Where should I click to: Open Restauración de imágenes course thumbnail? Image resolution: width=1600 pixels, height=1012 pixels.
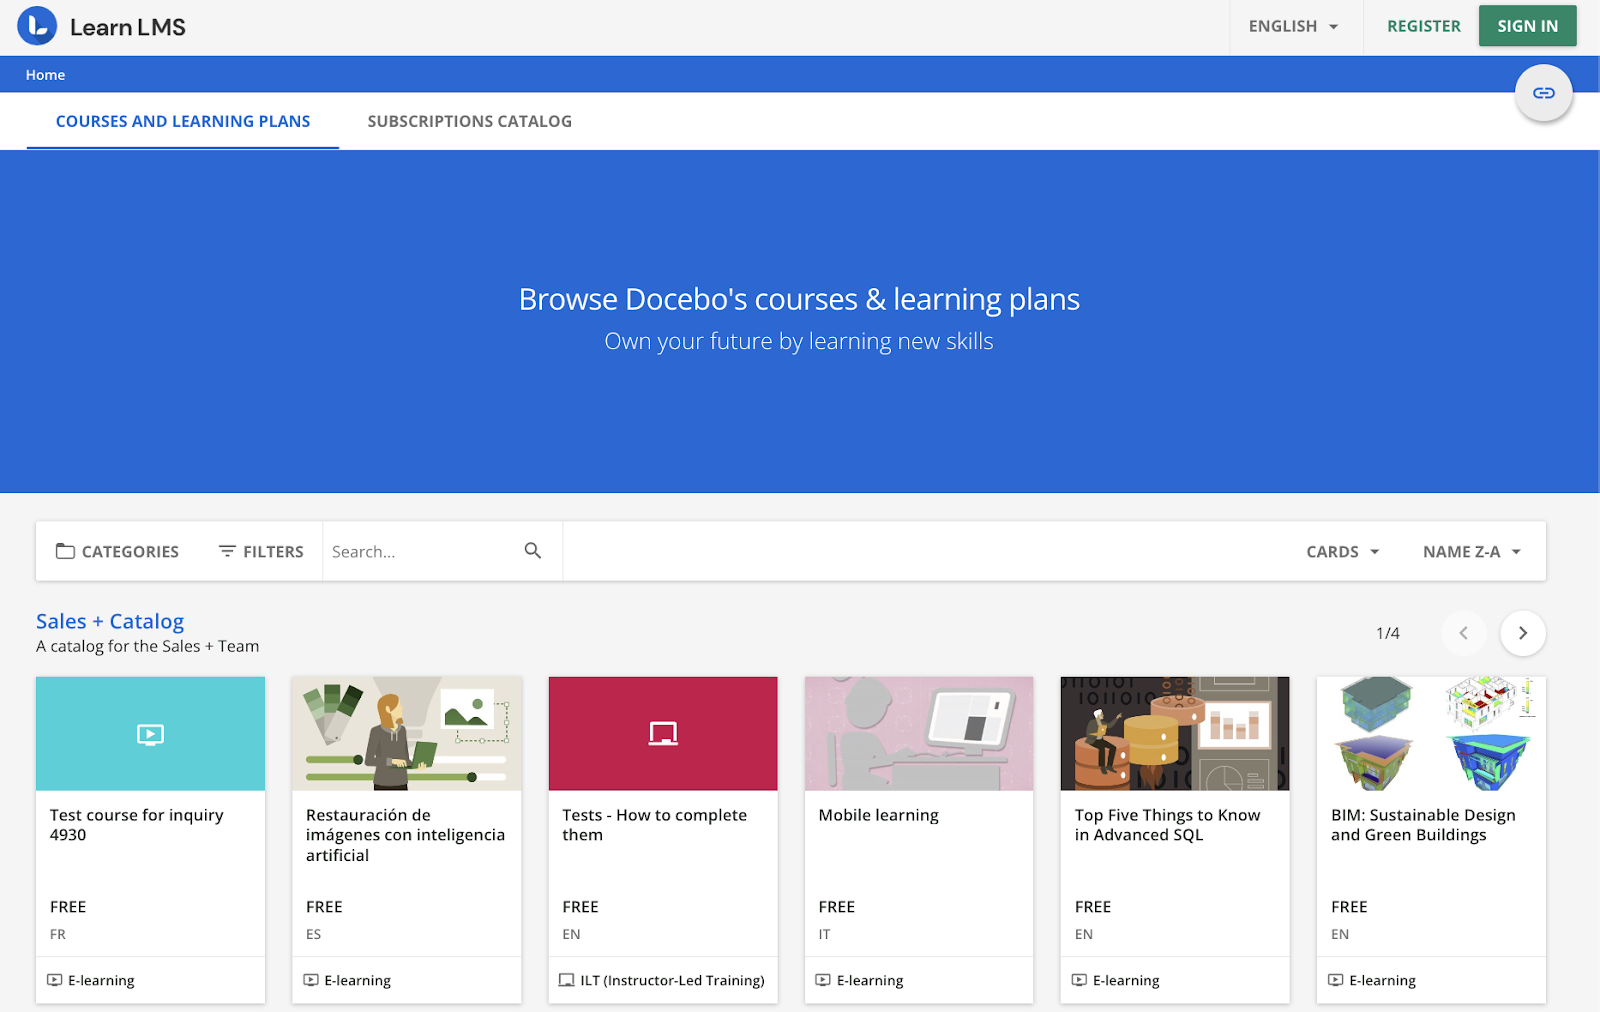click(406, 734)
